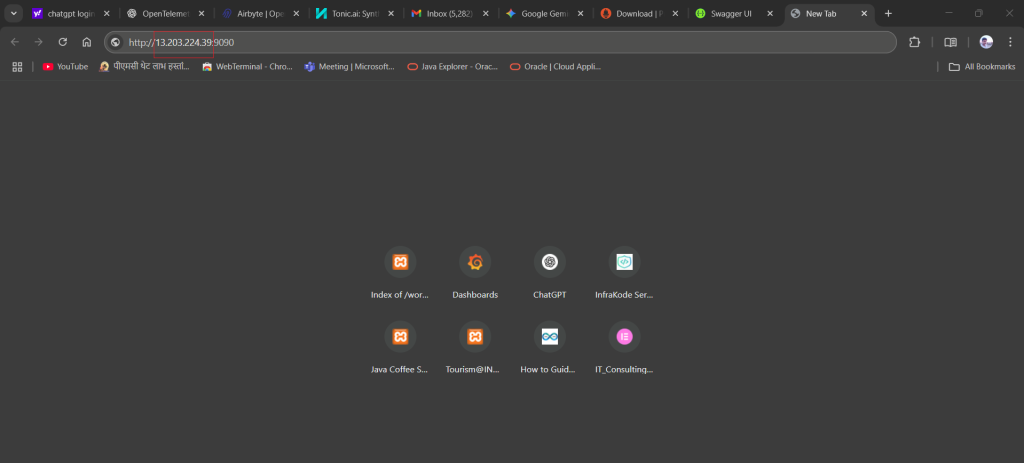Open the Chrome three-dot menu
1024x463 pixels.
pos(1010,42)
